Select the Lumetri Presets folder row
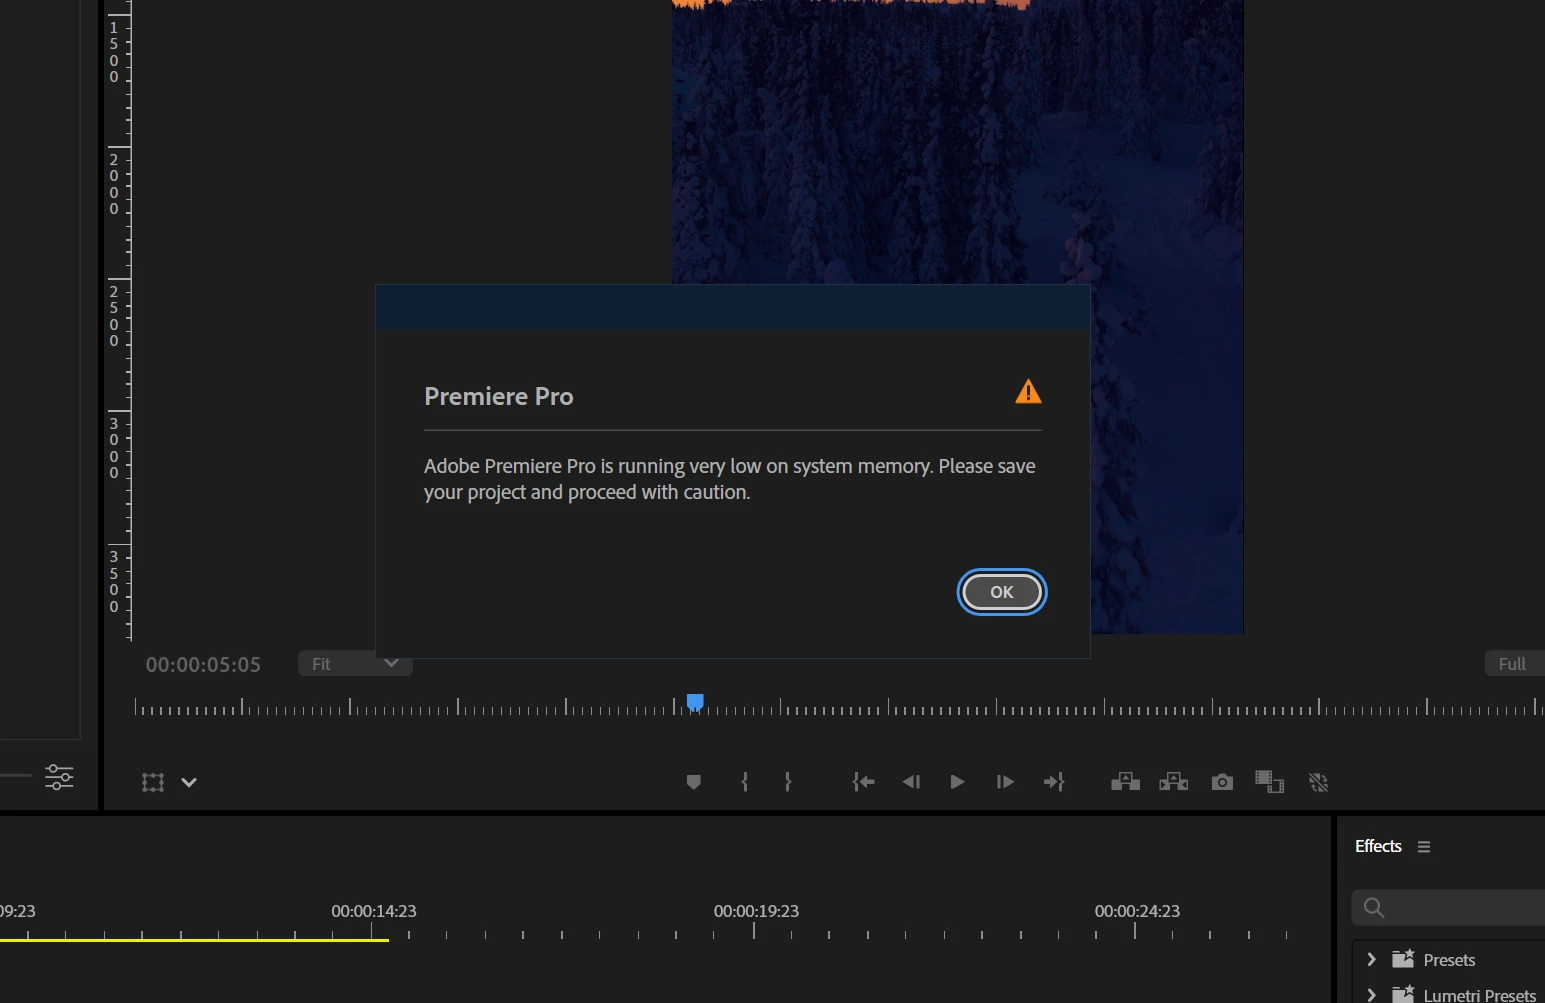This screenshot has height=1003, width=1545. [x=1449, y=993]
